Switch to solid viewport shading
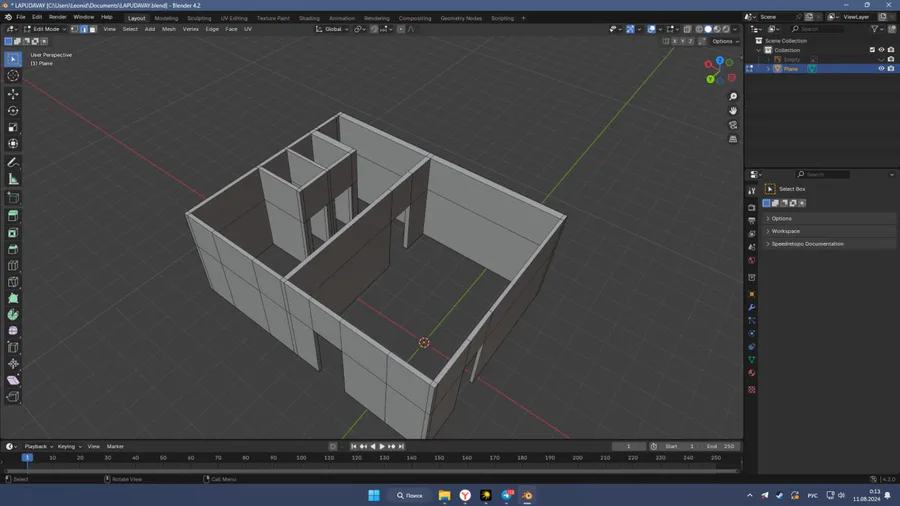The width and height of the screenshot is (900, 506). click(708, 29)
